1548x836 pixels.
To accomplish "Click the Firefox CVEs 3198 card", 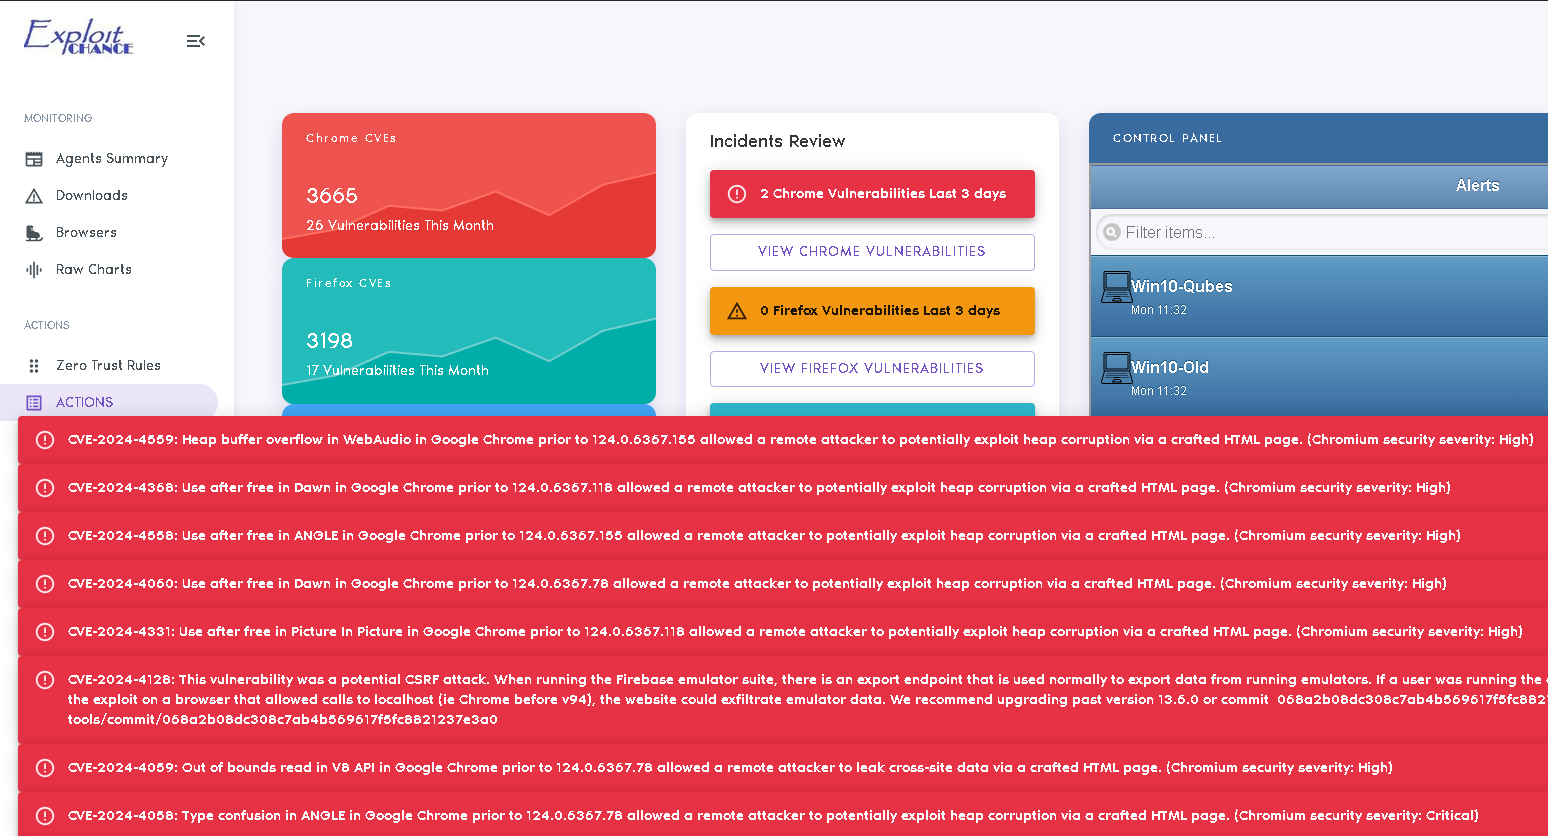I will pos(469,331).
